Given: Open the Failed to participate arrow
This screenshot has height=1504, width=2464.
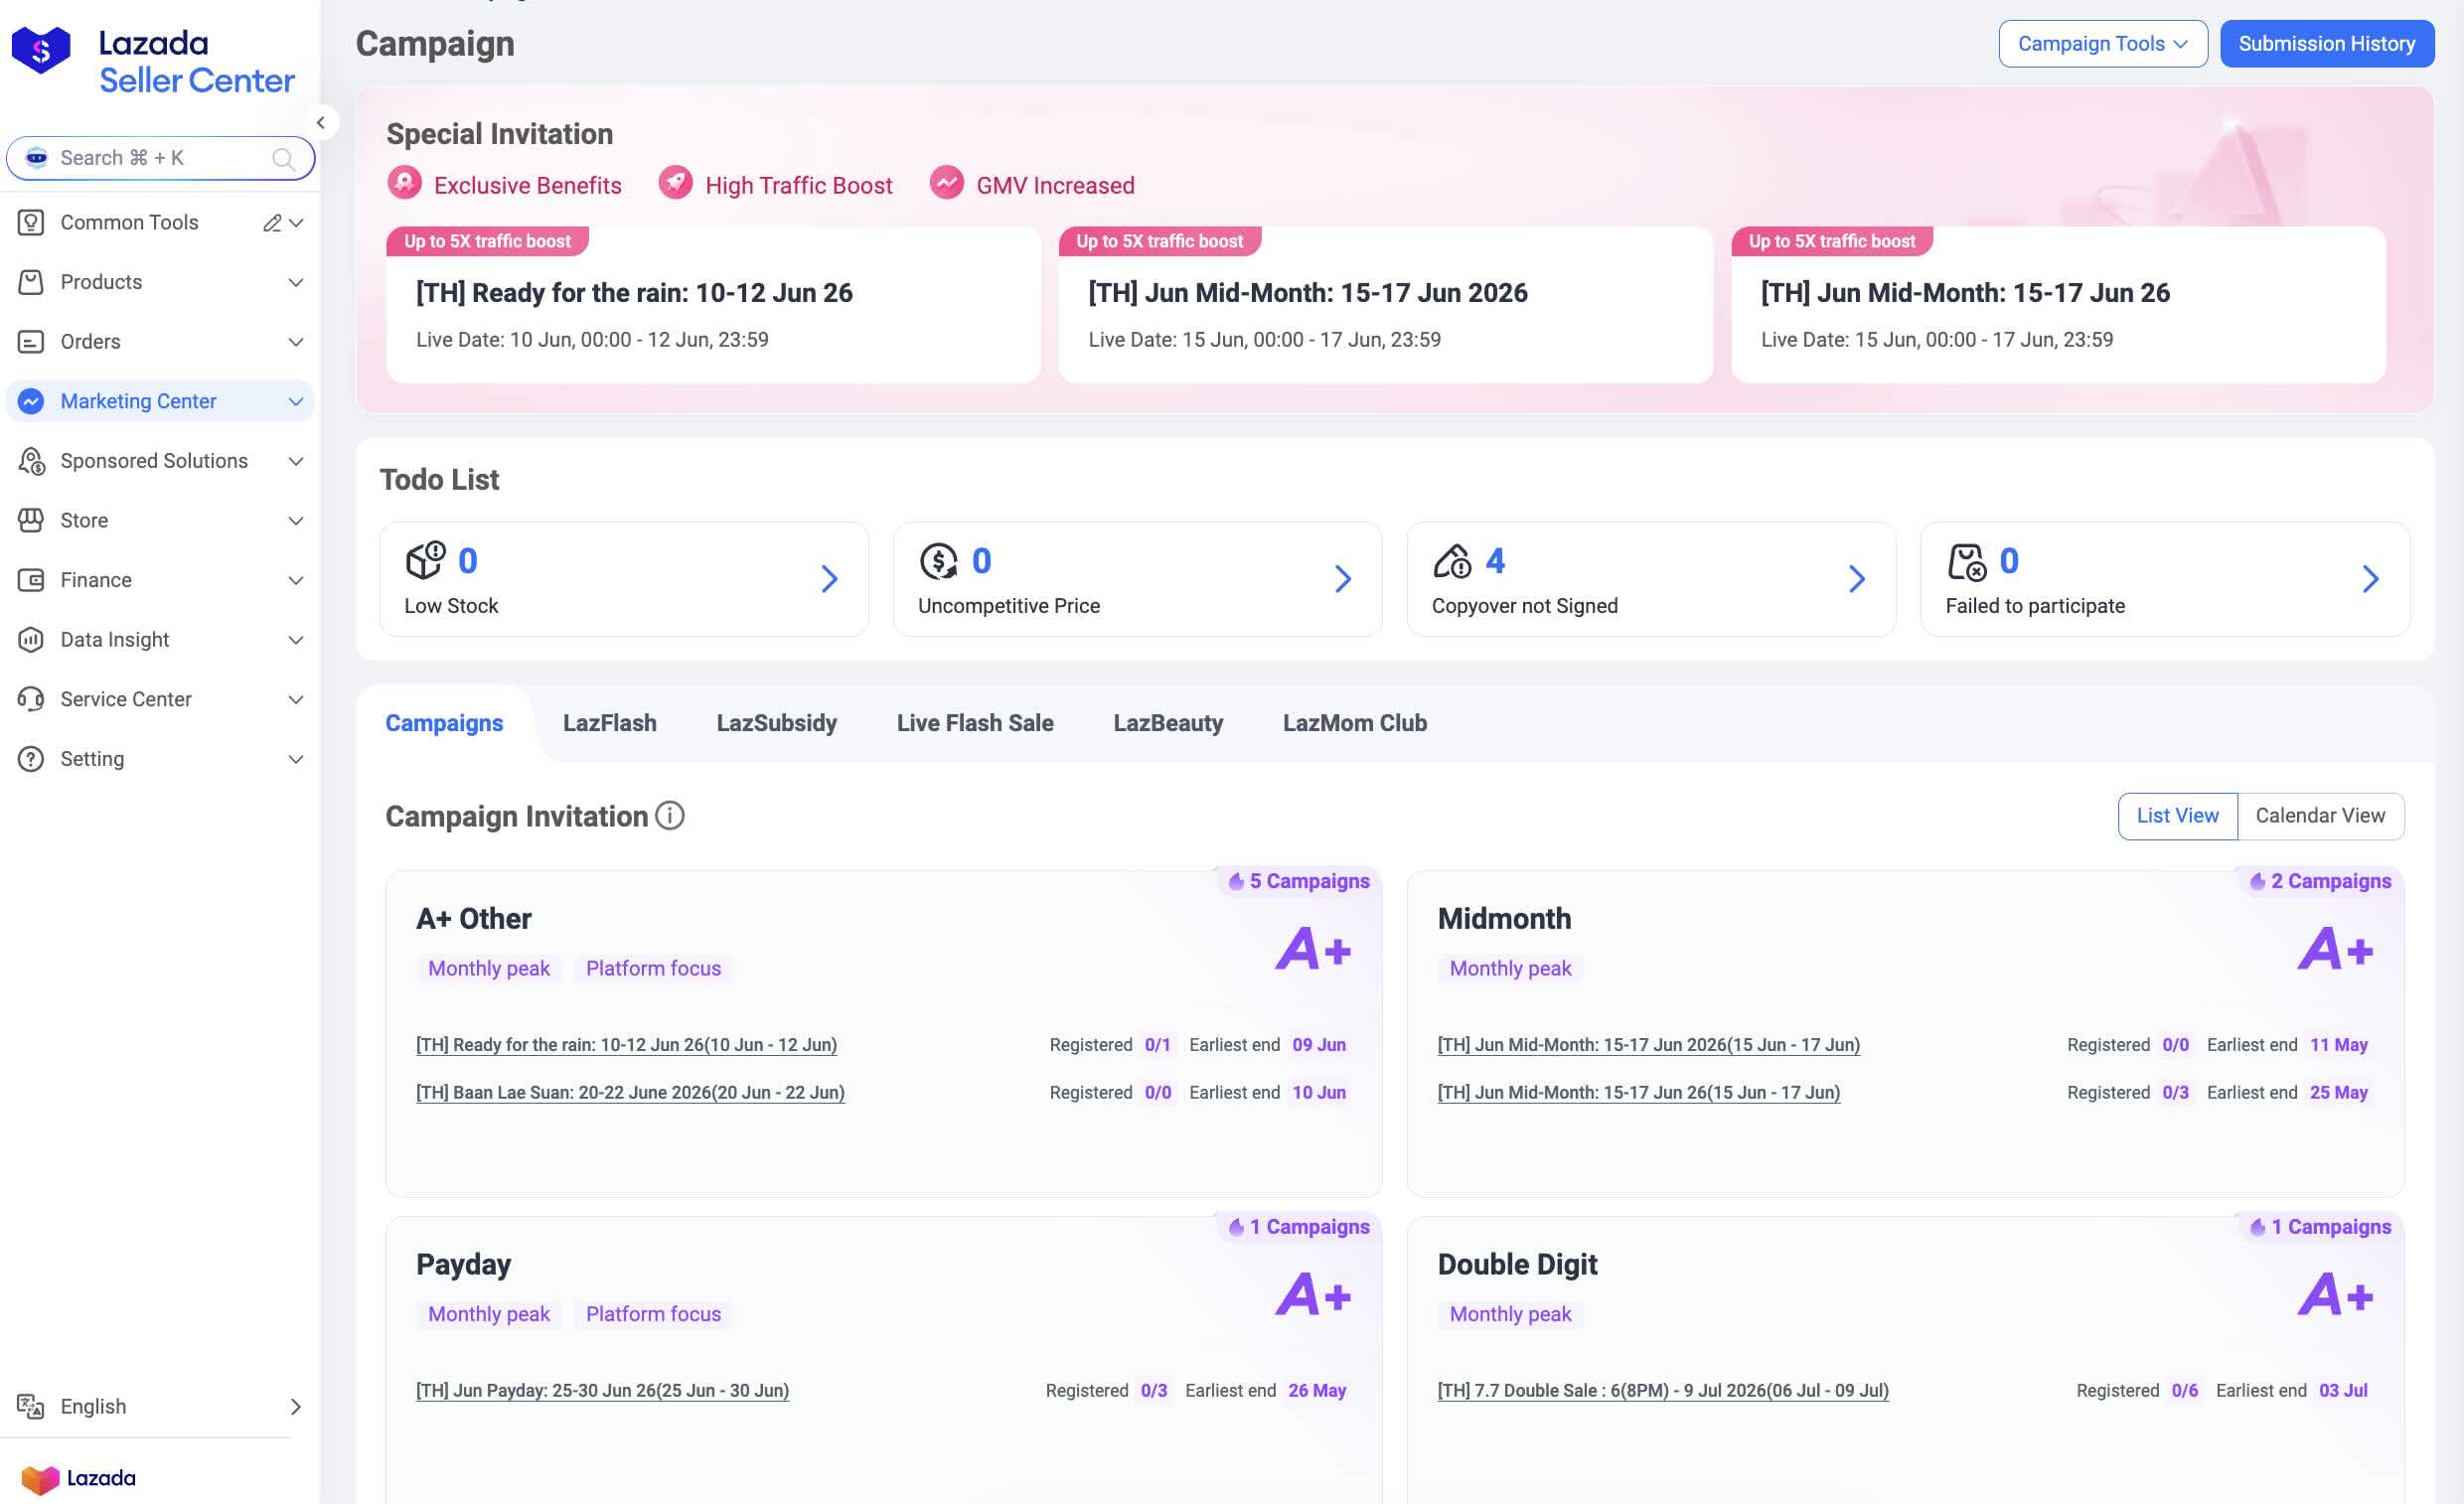Looking at the screenshot, I should (2370, 579).
